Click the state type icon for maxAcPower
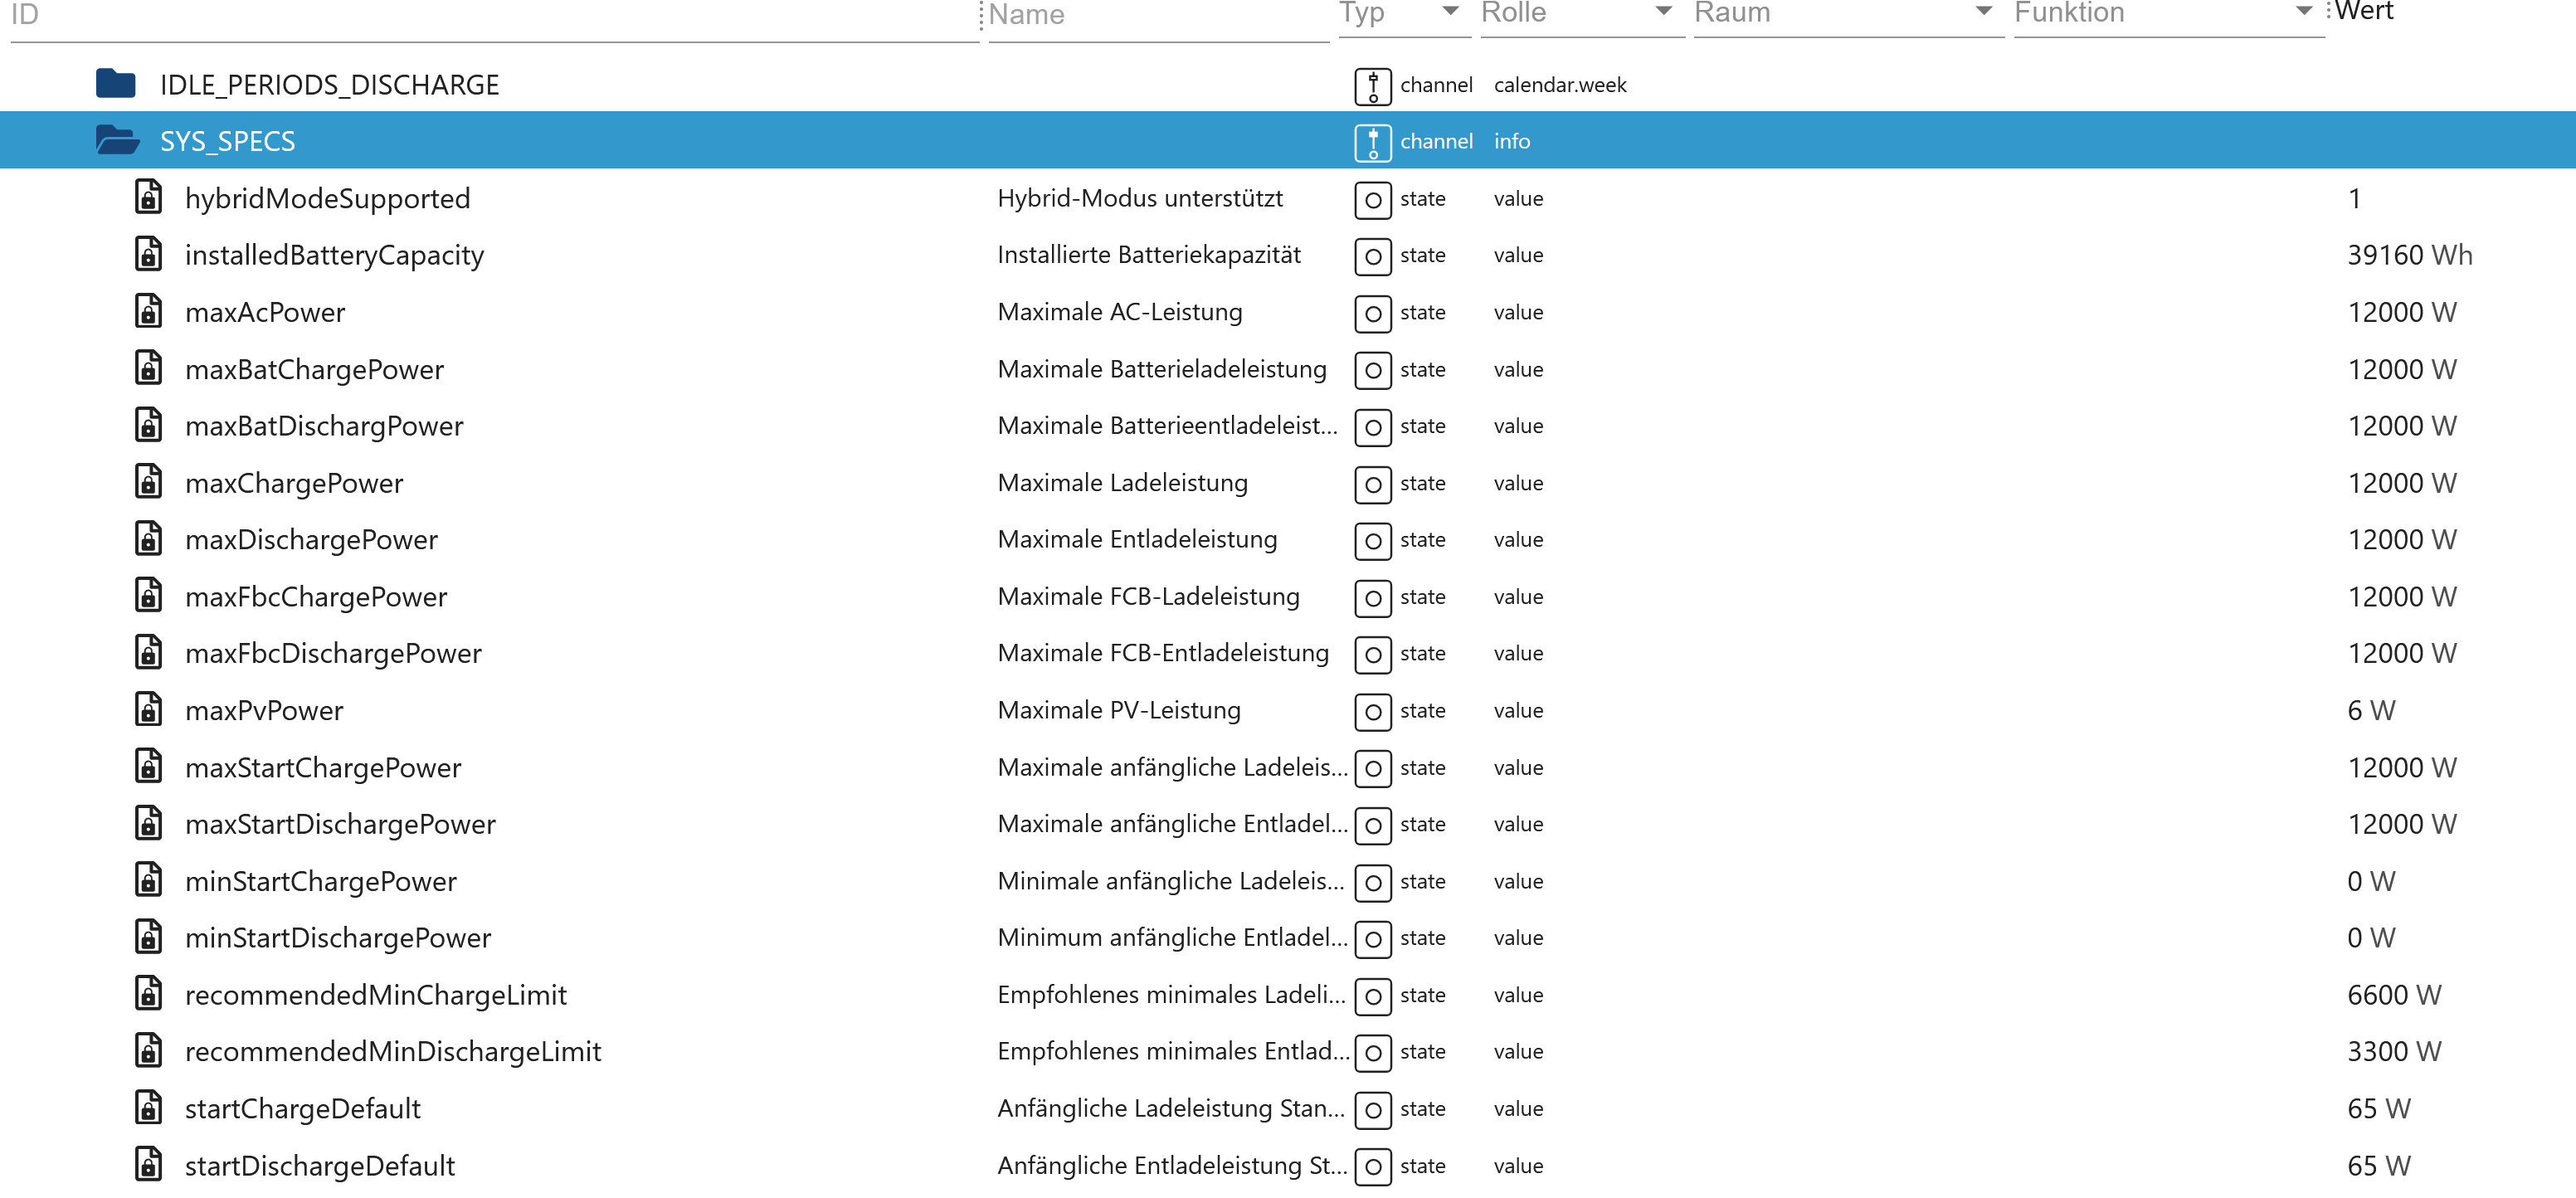 pos(1373,314)
